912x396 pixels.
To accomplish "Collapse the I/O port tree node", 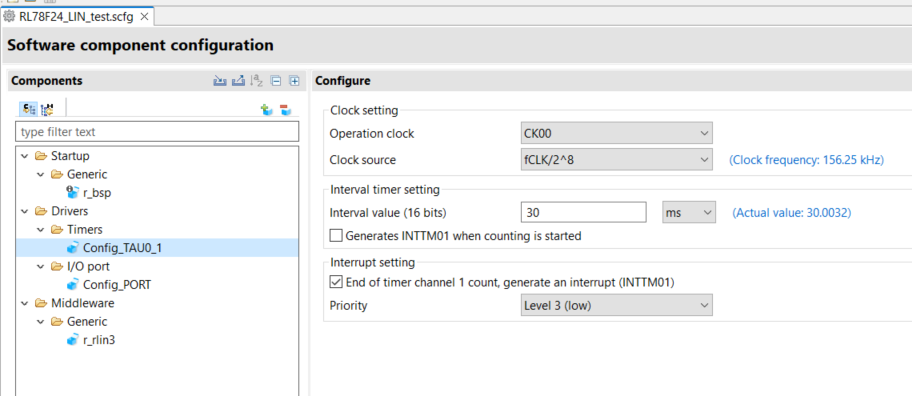I will pos(40,267).
